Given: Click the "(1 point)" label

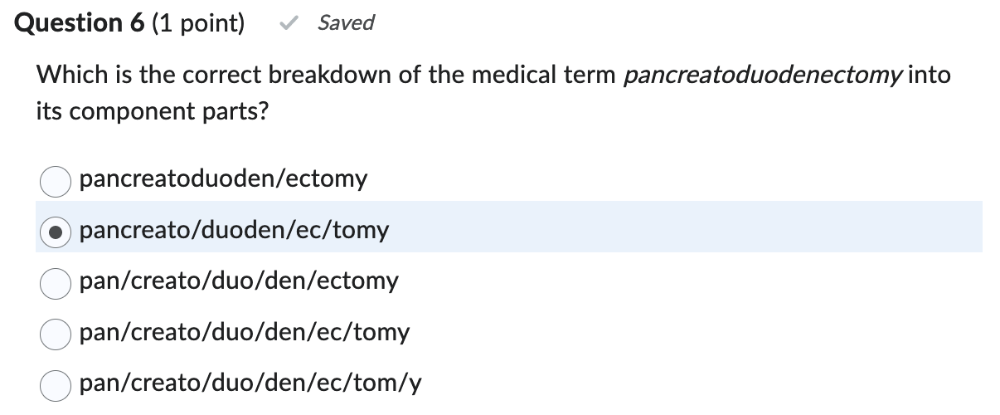Looking at the screenshot, I should coord(198,23).
